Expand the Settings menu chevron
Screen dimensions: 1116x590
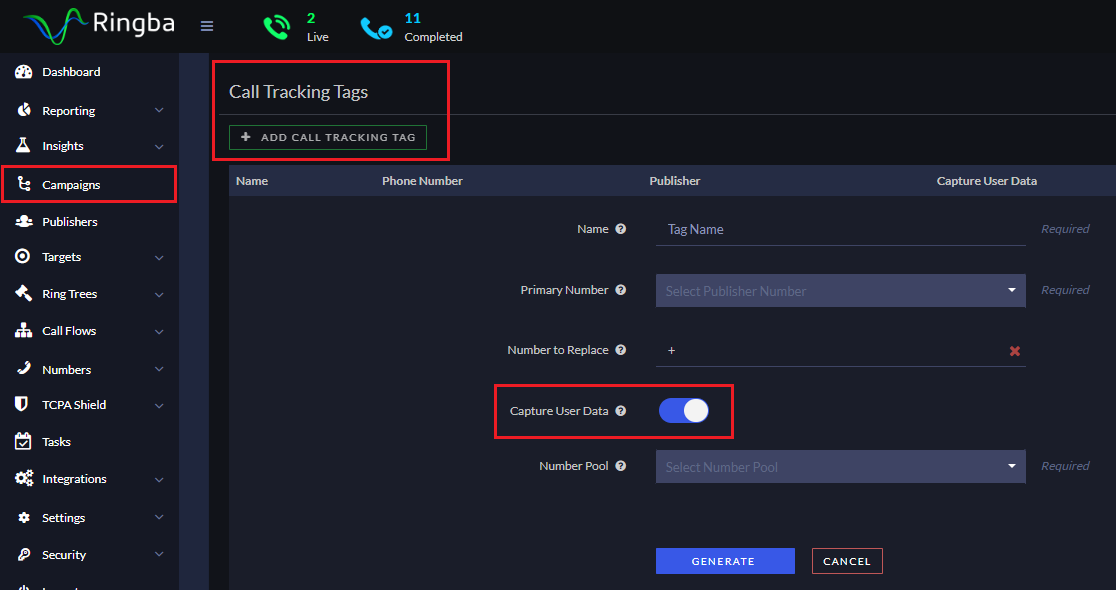[x=159, y=517]
